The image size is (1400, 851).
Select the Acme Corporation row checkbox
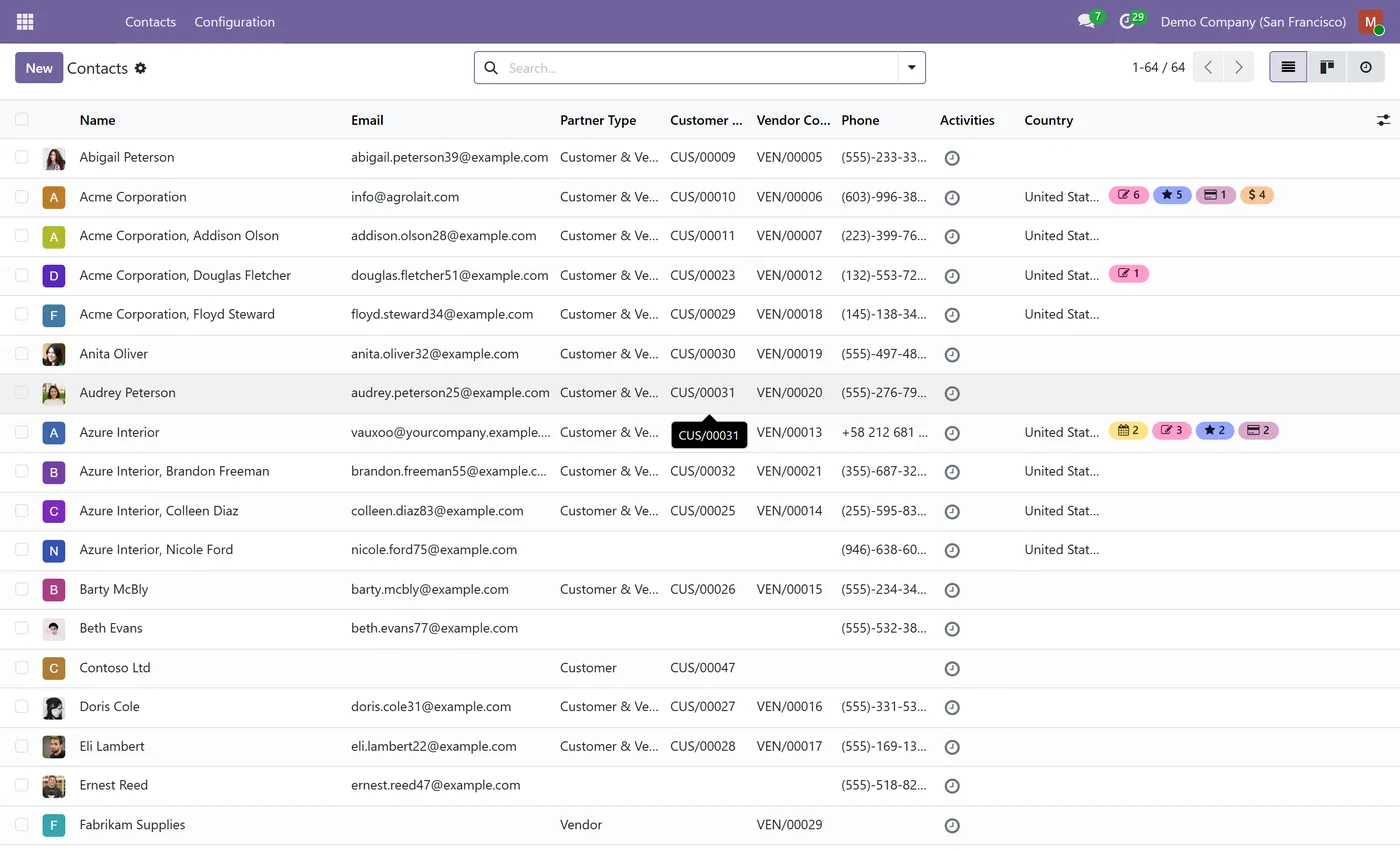(x=22, y=197)
